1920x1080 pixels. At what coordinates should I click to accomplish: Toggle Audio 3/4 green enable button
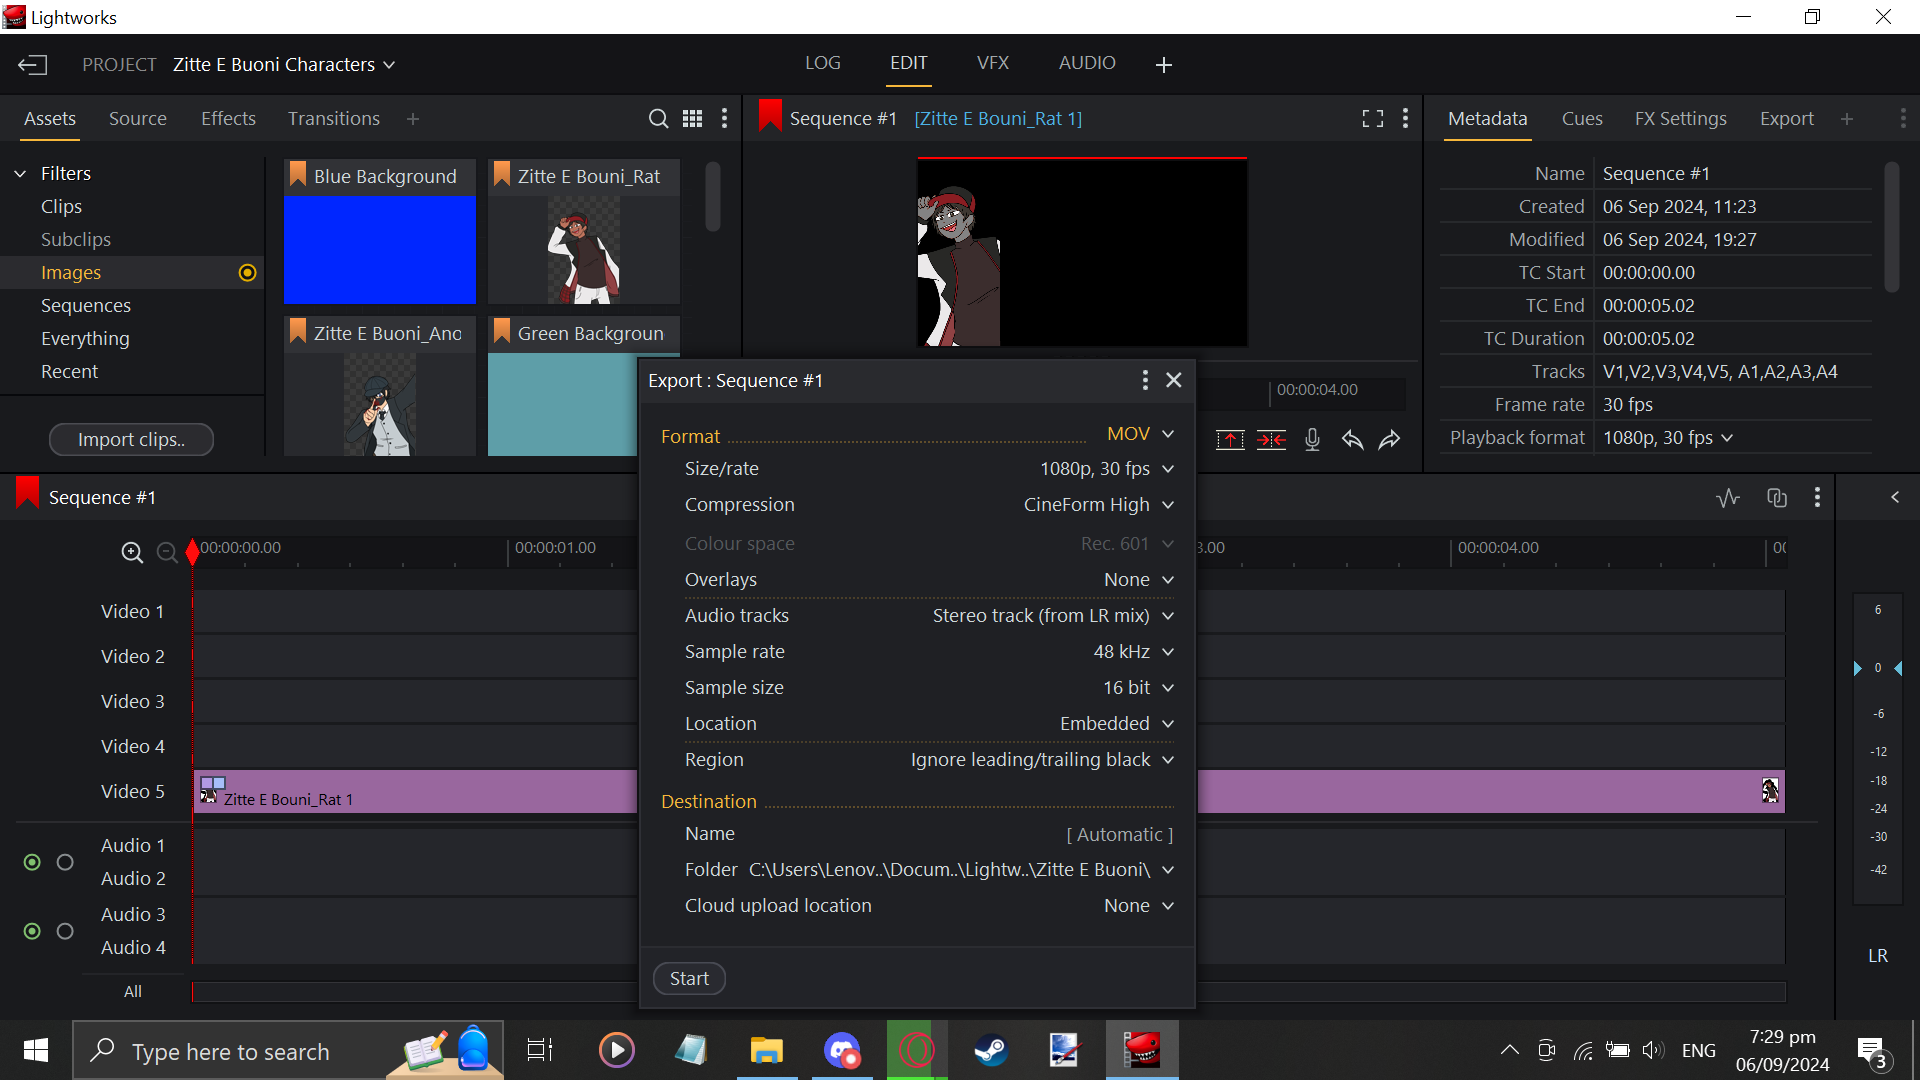32,931
